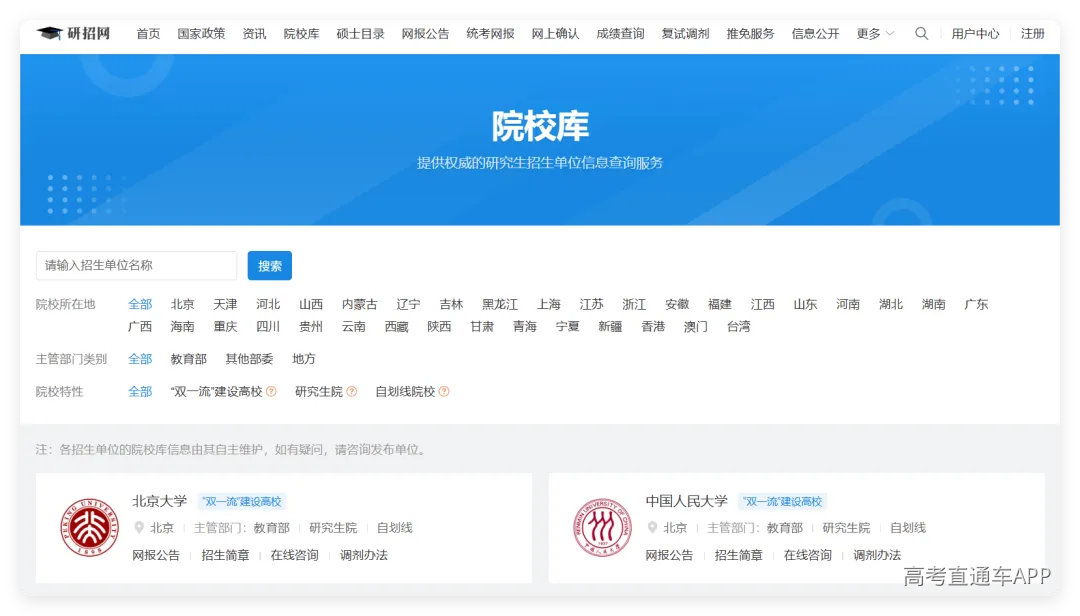Screen dimensions: 1080x616
Task: Click help icon beside 研究生院 filter
Action: coord(351,391)
